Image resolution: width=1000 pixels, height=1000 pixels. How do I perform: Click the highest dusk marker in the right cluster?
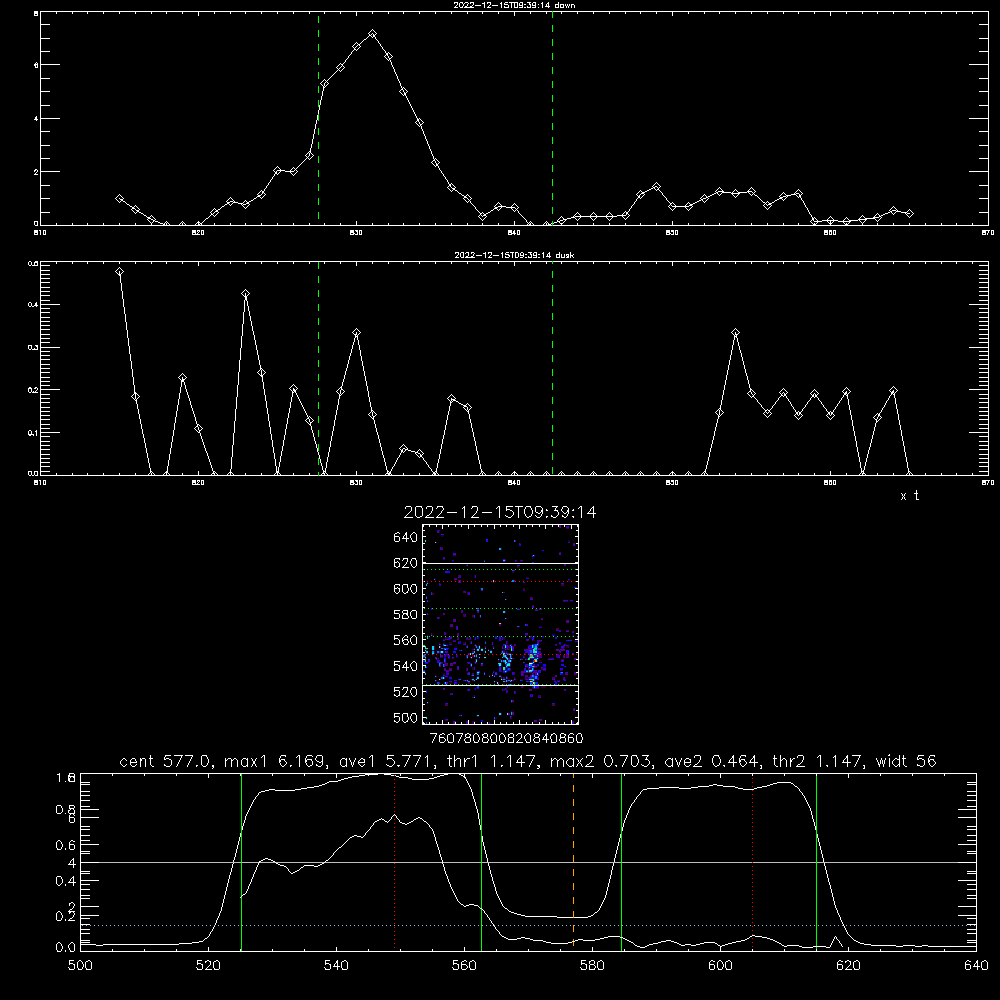point(735,333)
